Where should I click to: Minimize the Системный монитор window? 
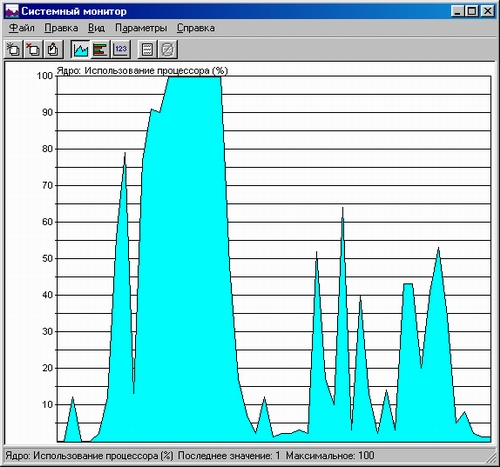click(457, 11)
